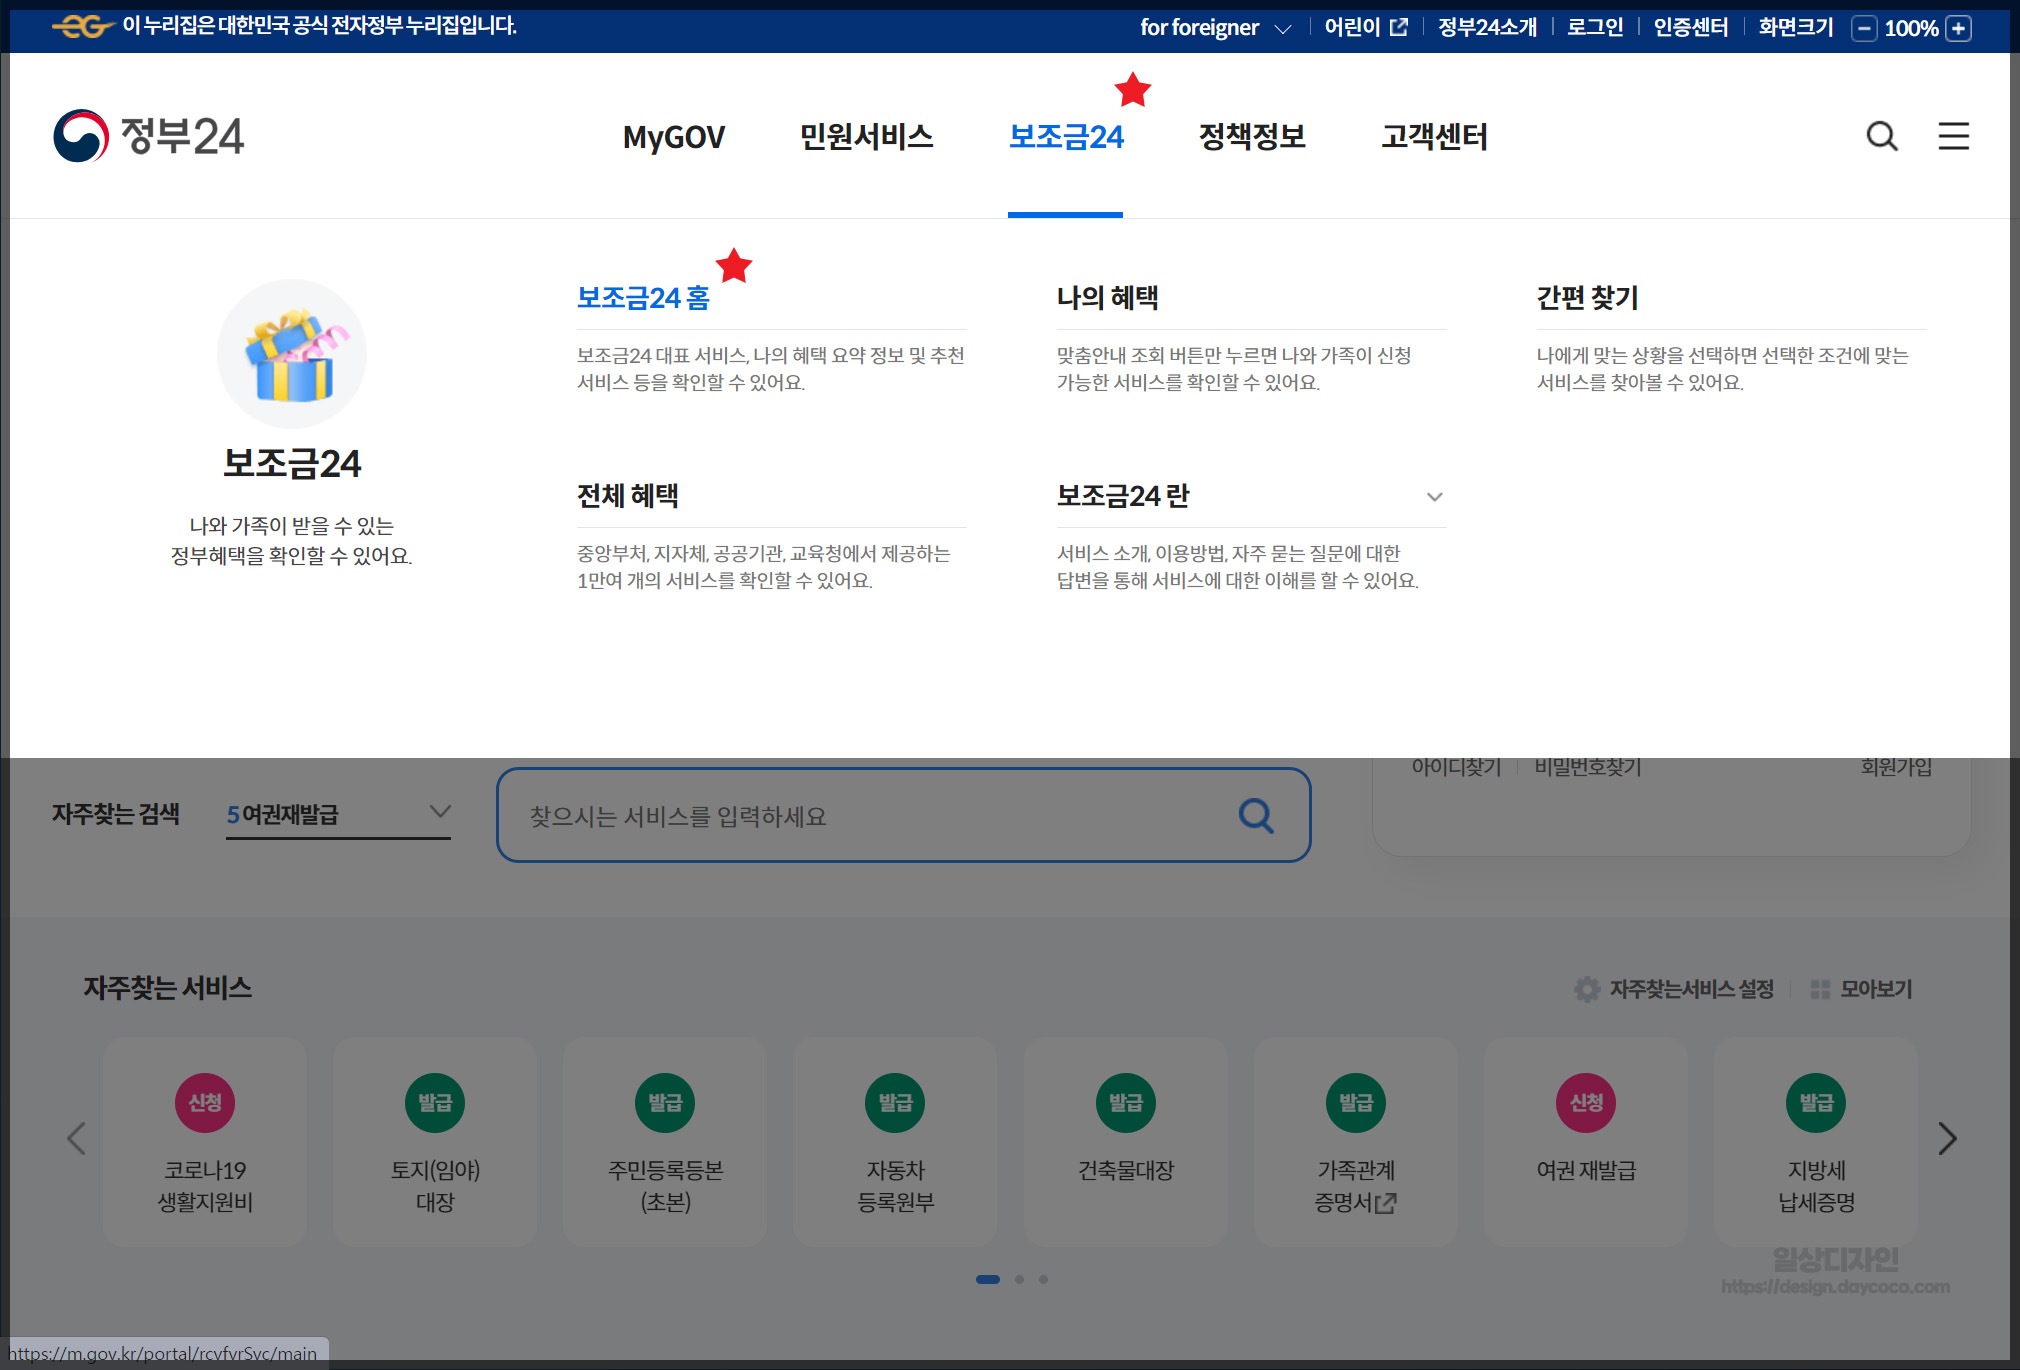Click the zoom-out minus icon beside 100%
Screen dimensions: 2020x1370
click(1864, 28)
